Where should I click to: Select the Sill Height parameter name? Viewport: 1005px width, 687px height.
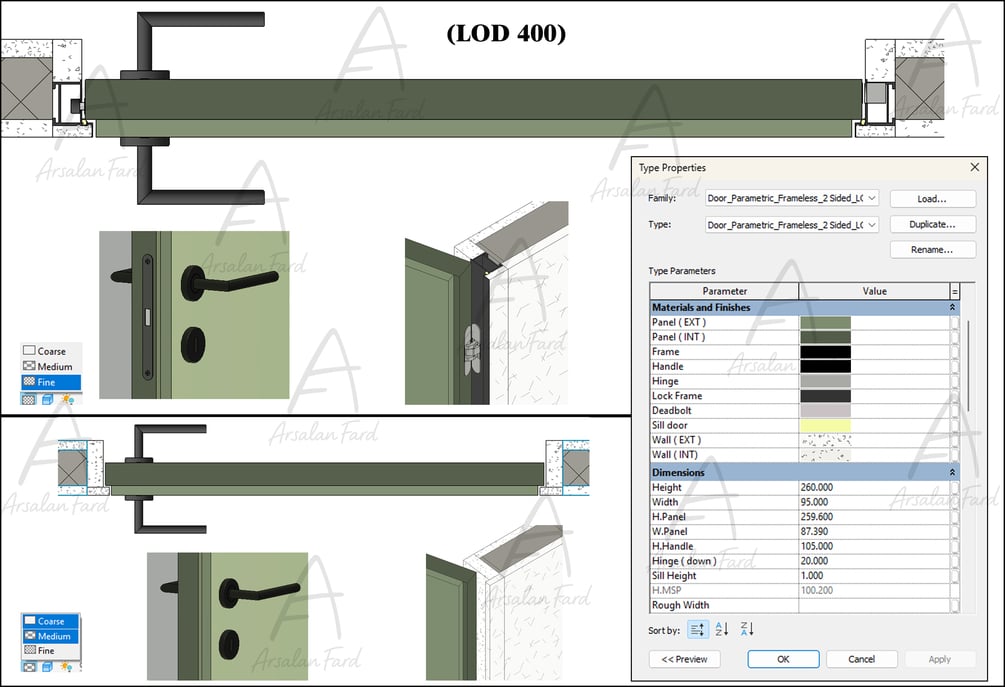click(674, 575)
